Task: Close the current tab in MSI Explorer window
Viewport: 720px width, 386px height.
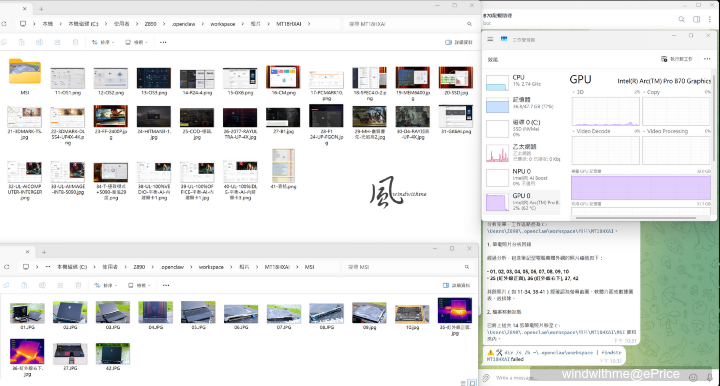Action: (x=28, y=252)
